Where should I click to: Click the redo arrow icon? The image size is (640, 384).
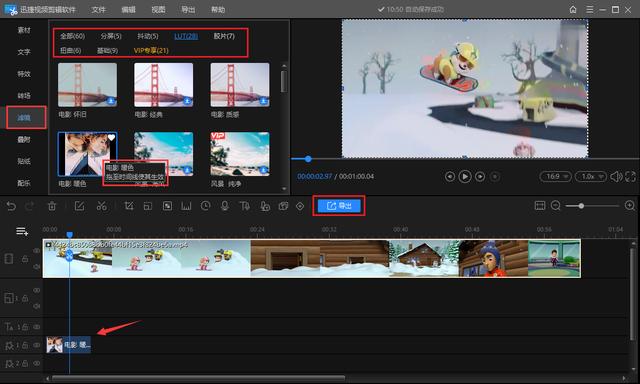(x=30, y=206)
